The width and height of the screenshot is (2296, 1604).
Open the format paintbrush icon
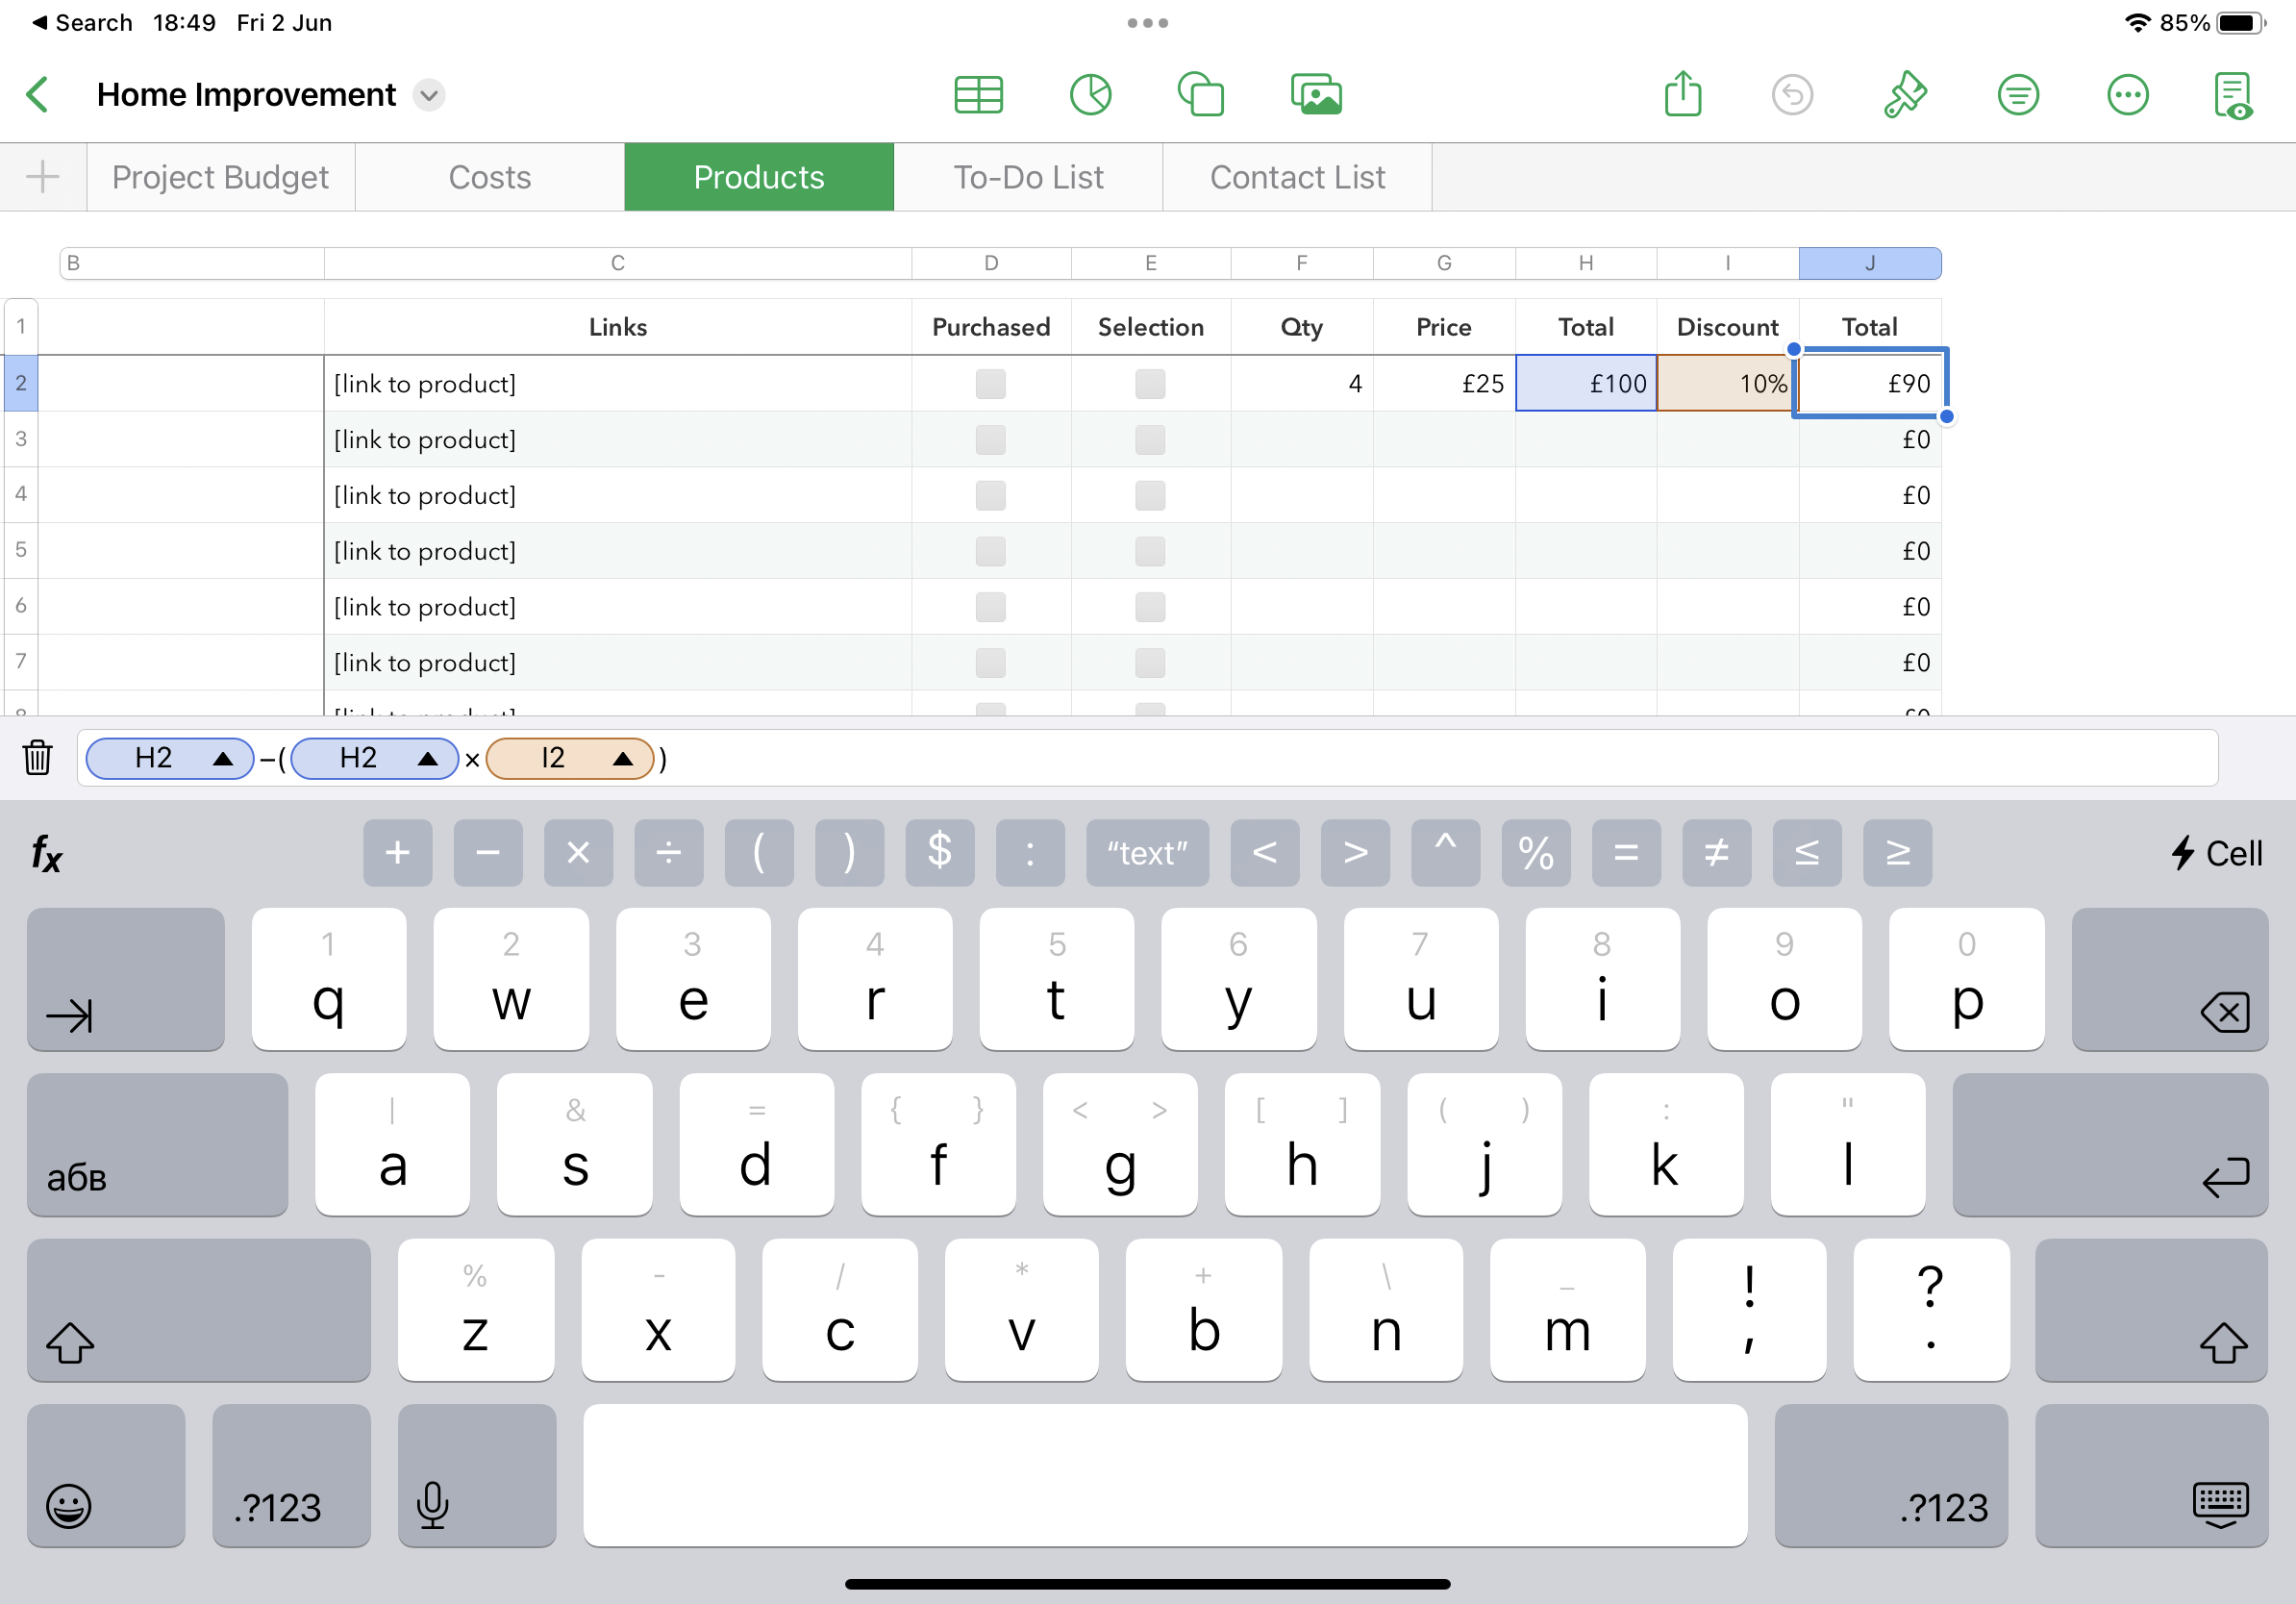pos(1905,95)
